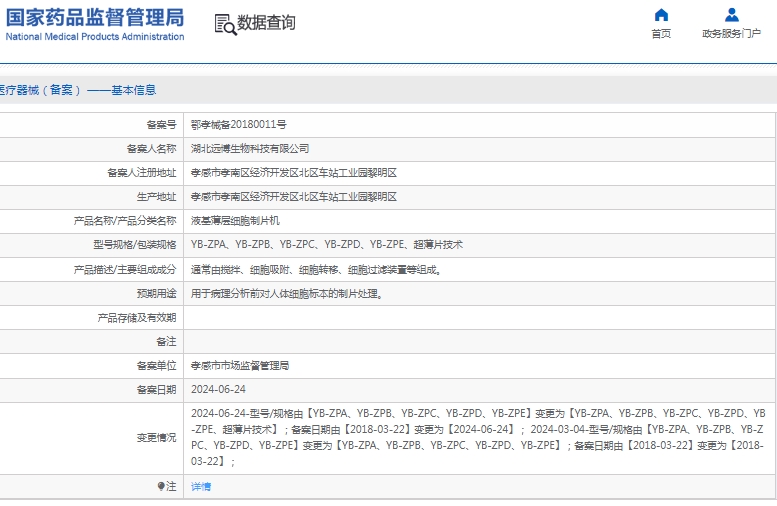Click the model spec value with 超薄片技术
The height and width of the screenshot is (506, 777).
tap(327, 245)
